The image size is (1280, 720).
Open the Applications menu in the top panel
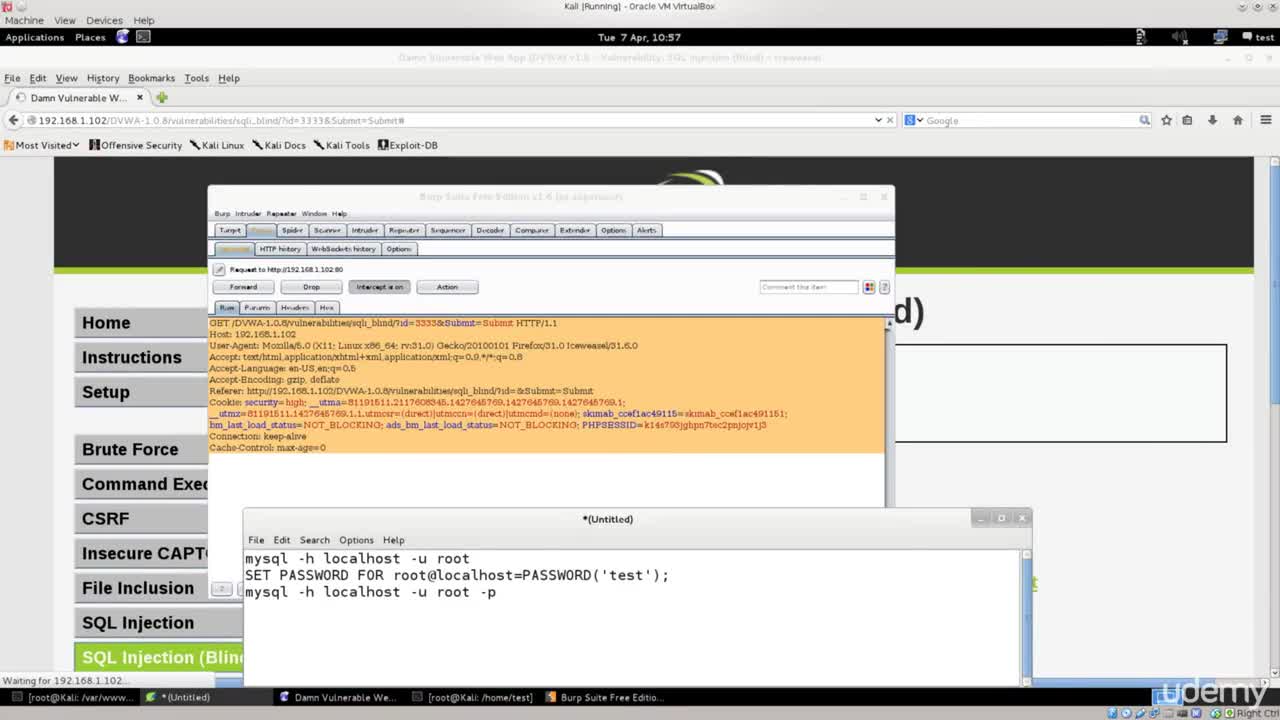tap(34, 37)
